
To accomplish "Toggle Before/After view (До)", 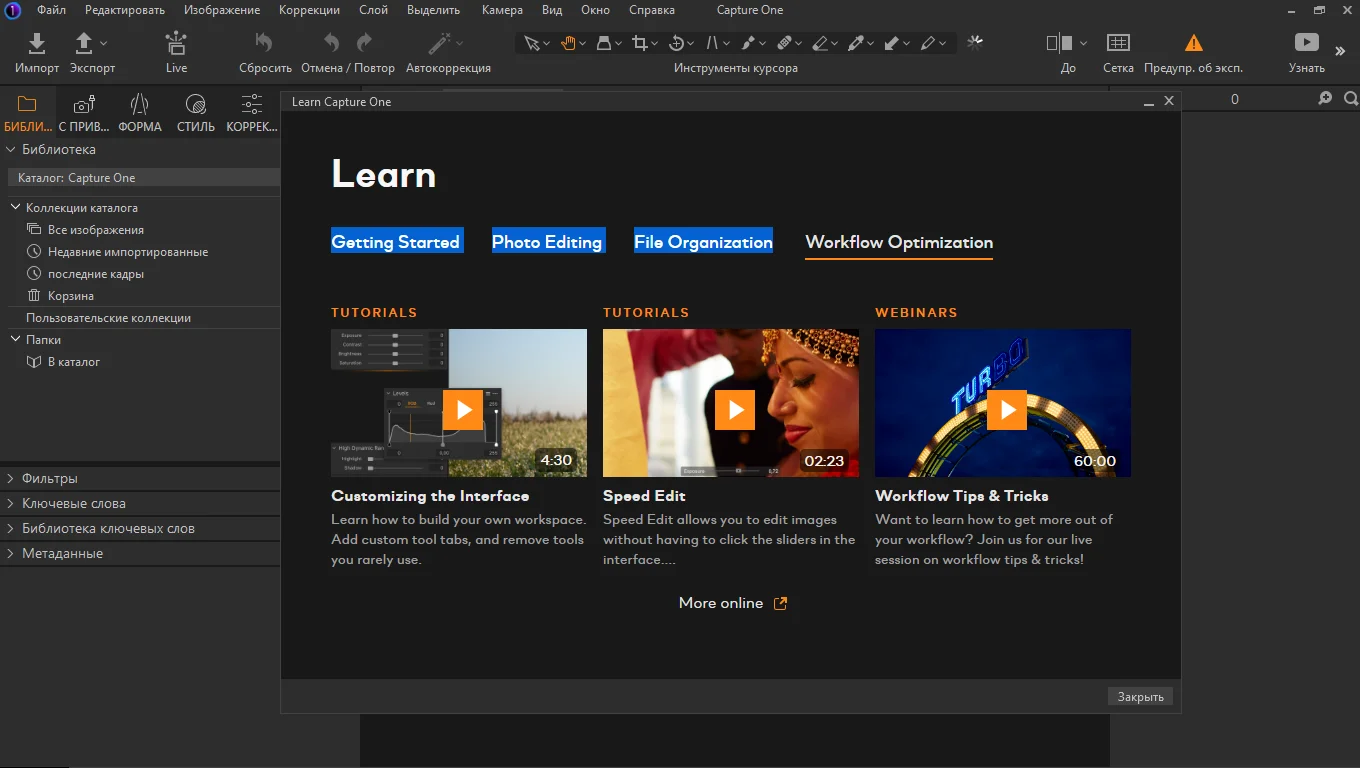I will (x=1058, y=43).
